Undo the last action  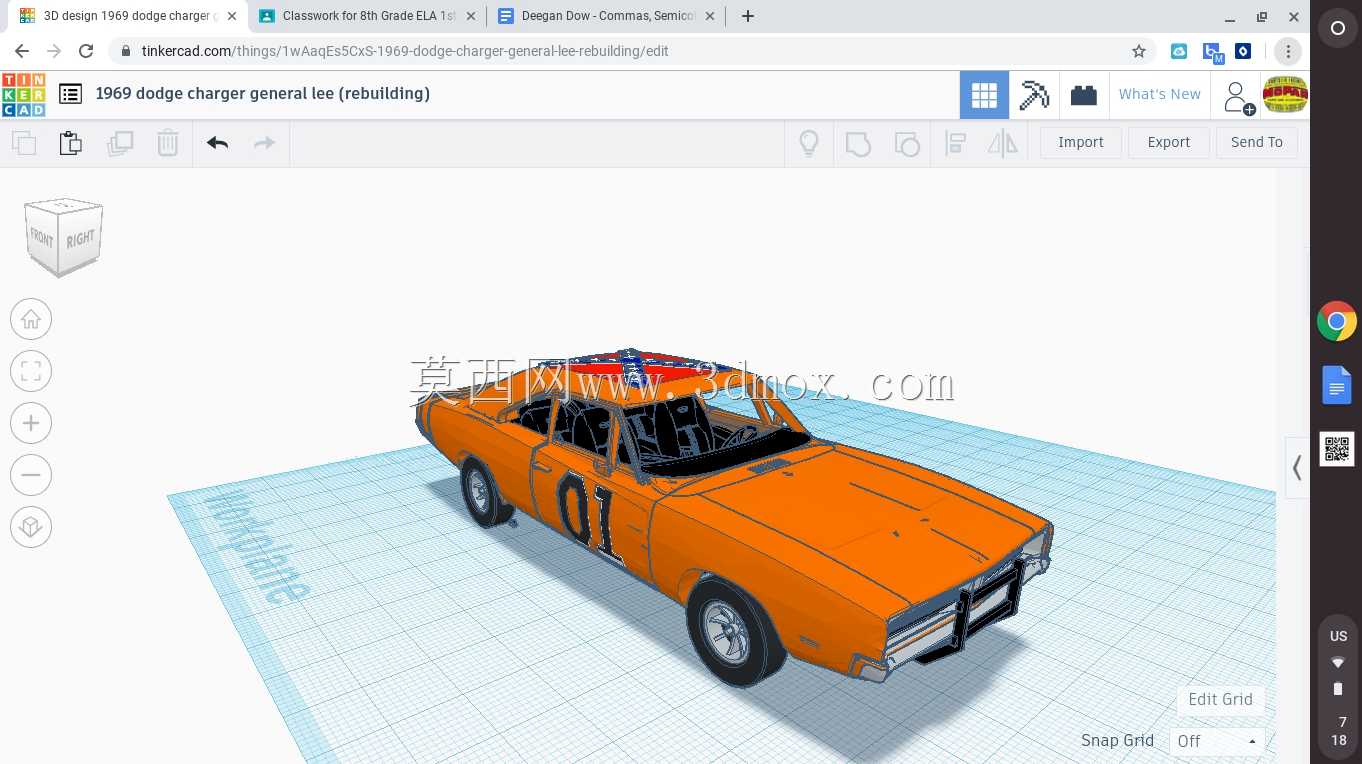pyautogui.click(x=218, y=143)
